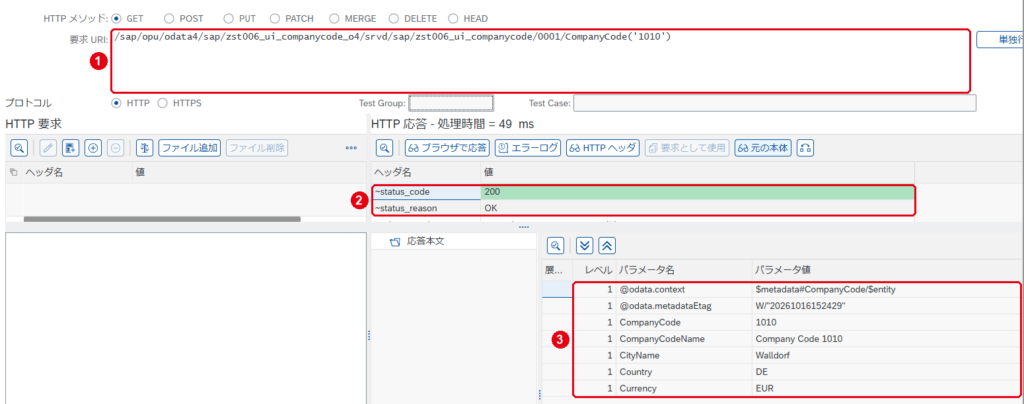Click the Test Group input field
1024x404 pixels.
click(x=451, y=103)
